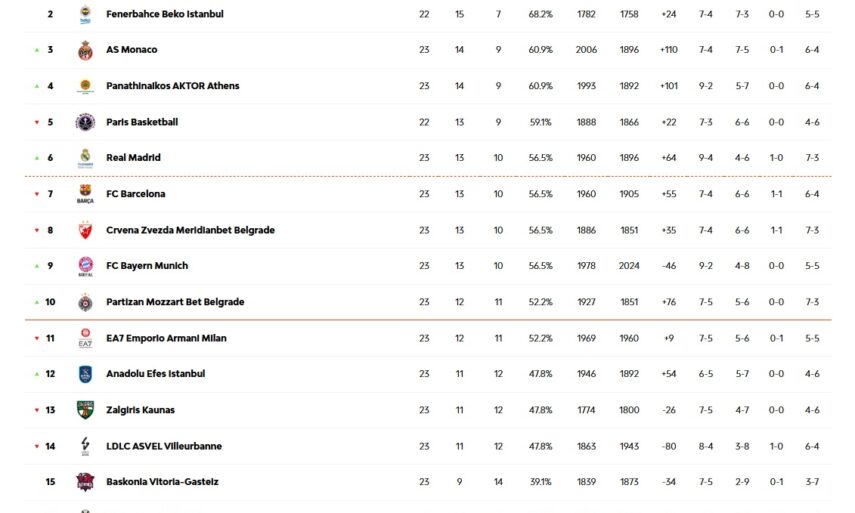The image size is (855, 513).
Task: Click the Real Madrid crest icon
Action: [x=85, y=158]
